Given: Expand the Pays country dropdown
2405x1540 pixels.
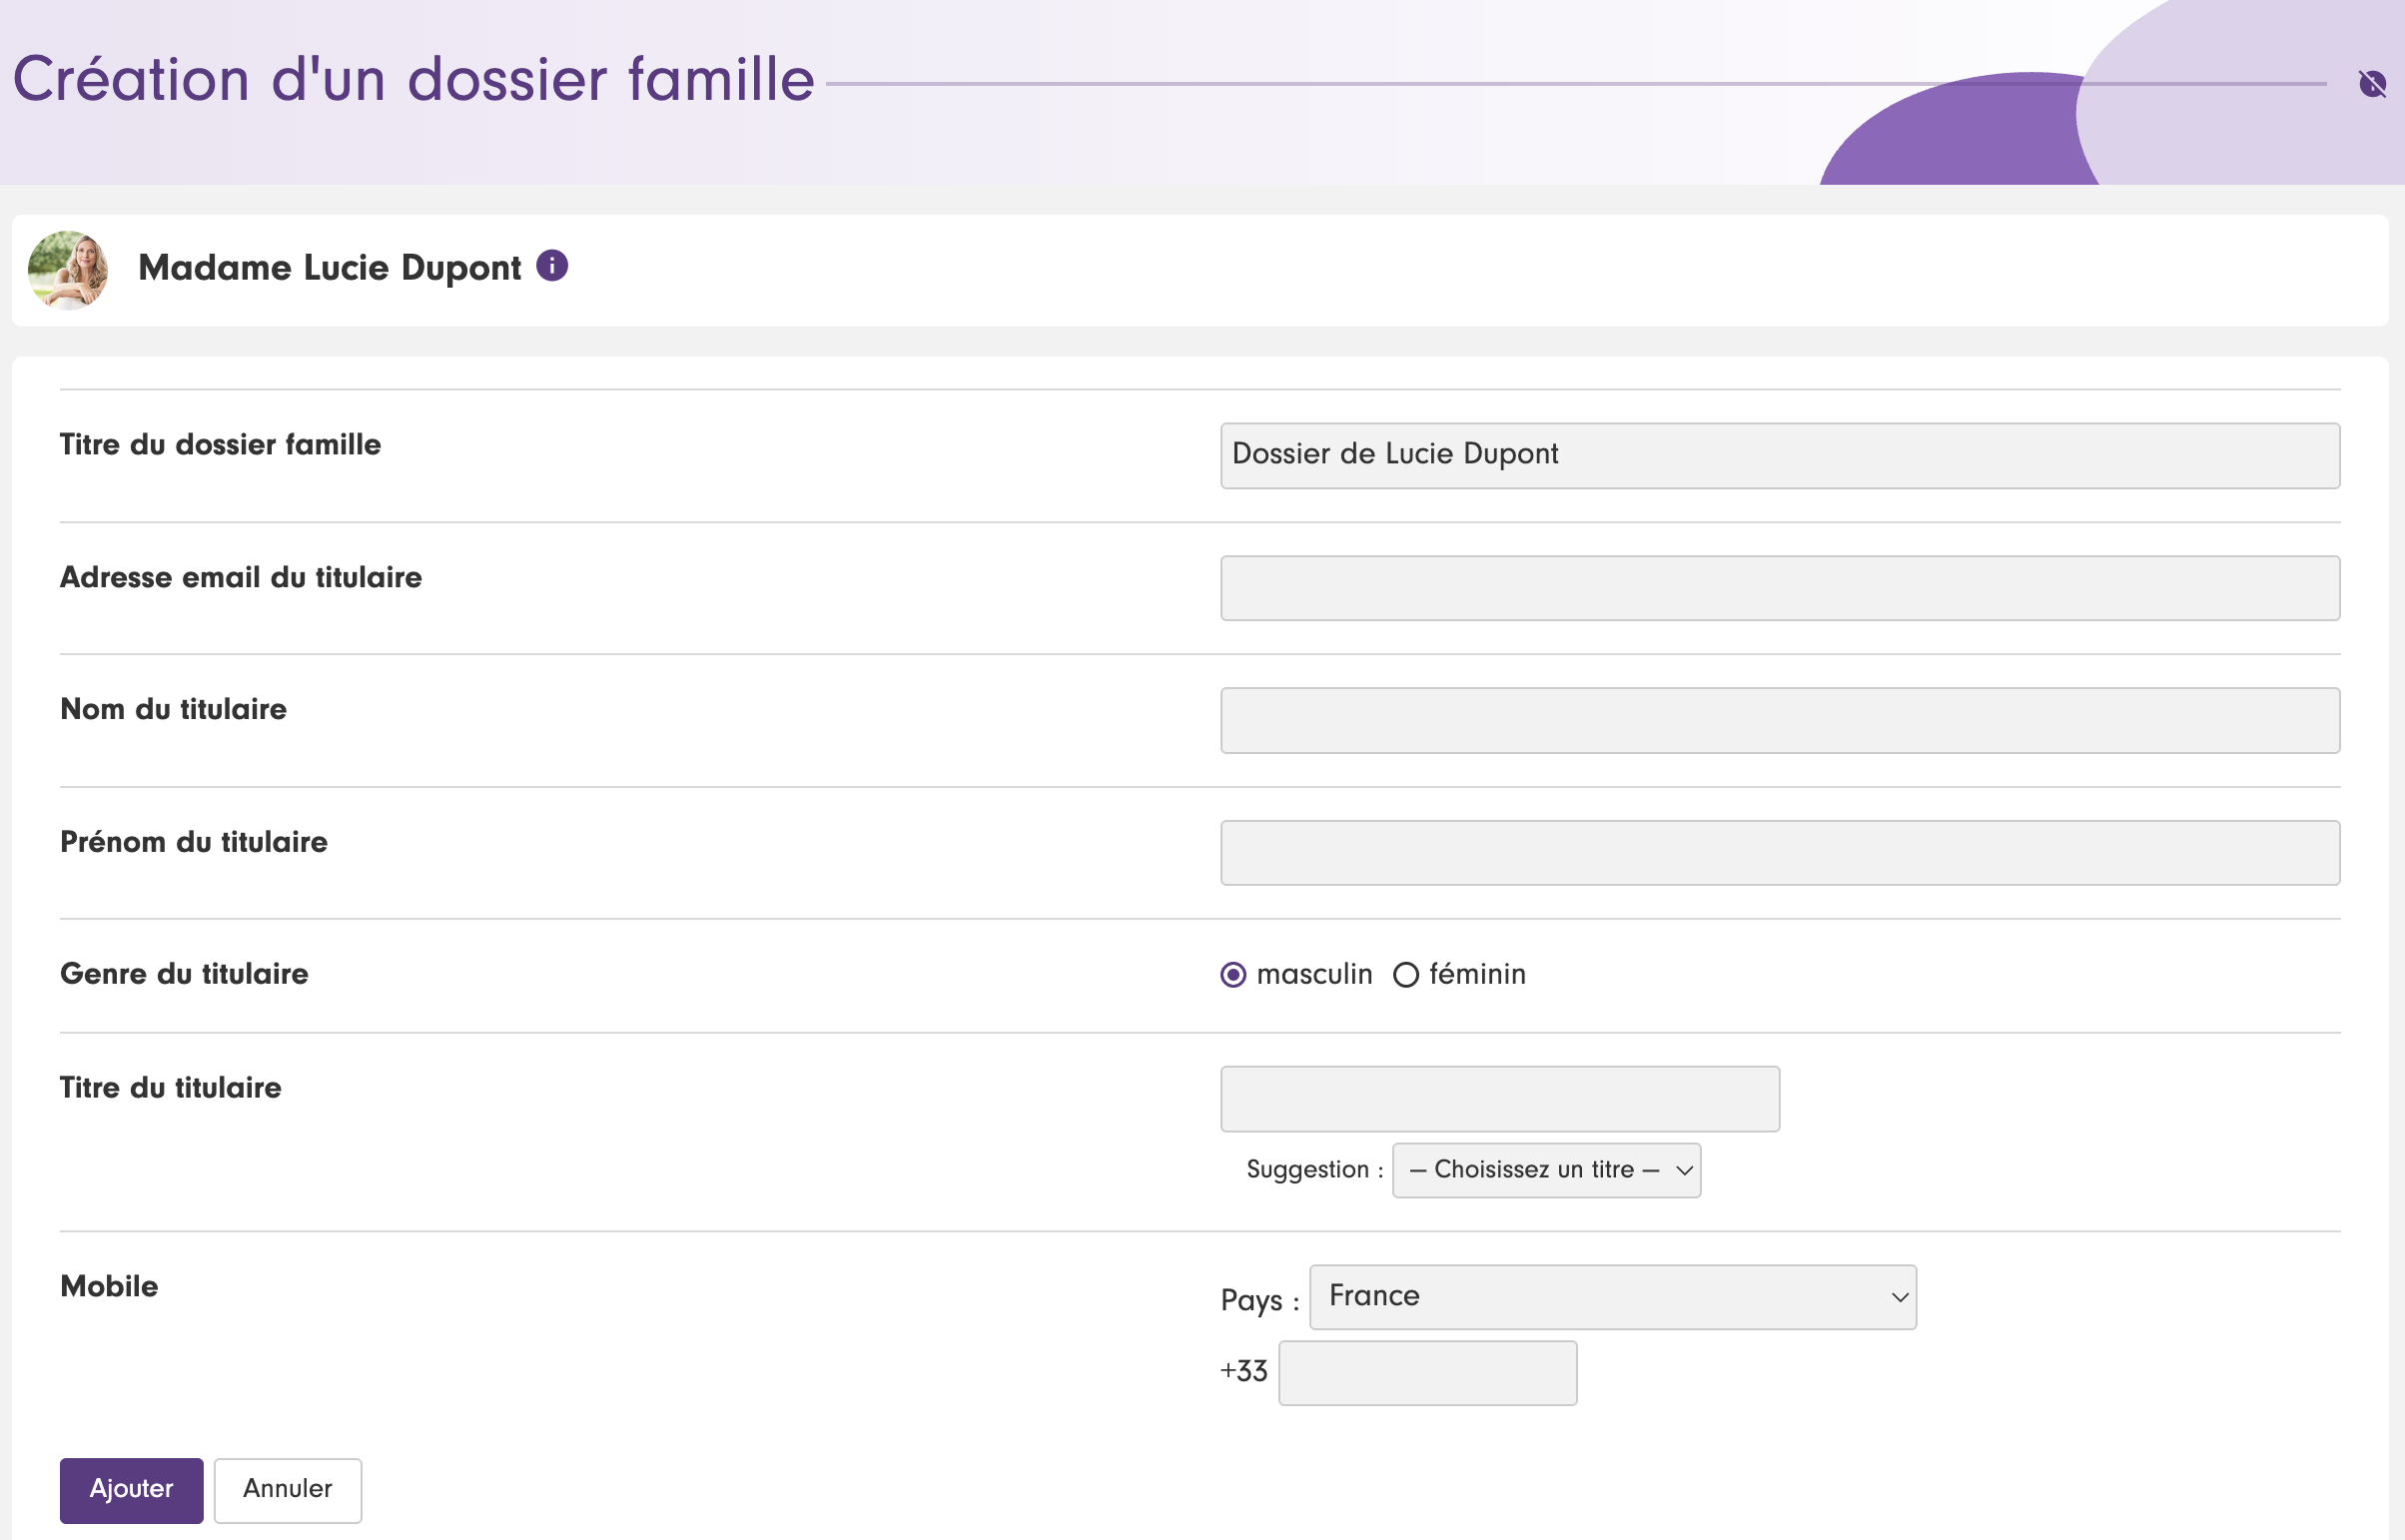Looking at the screenshot, I should coord(1612,1297).
